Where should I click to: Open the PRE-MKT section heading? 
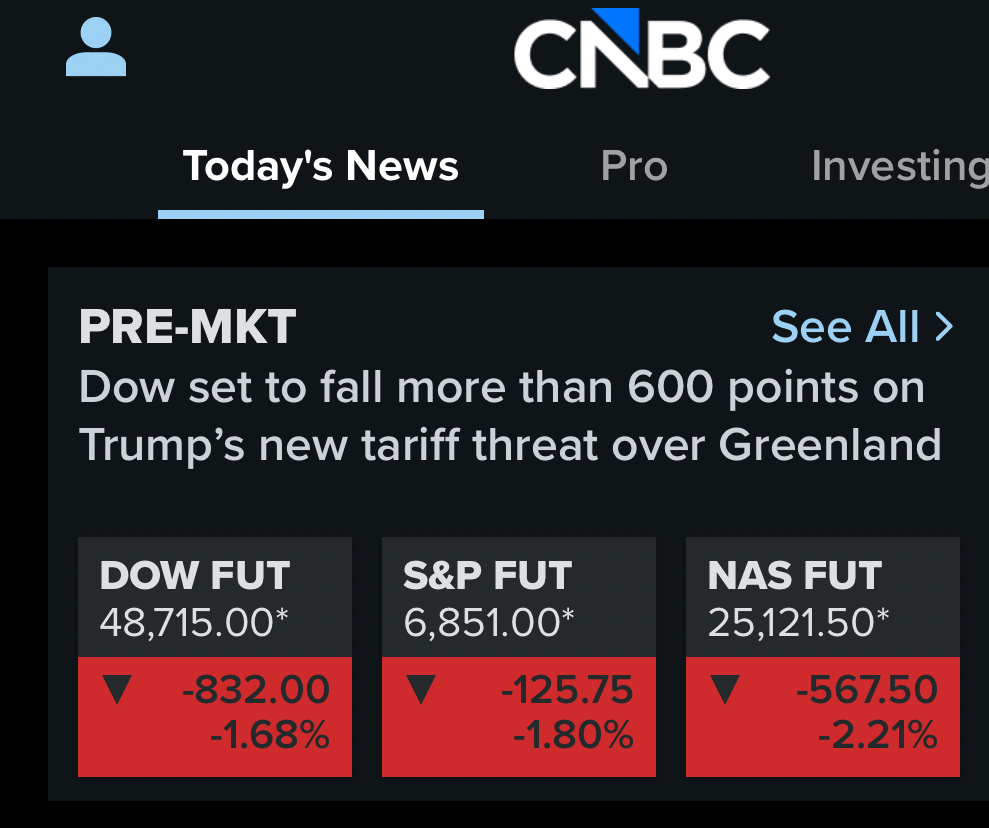click(x=187, y=327)
